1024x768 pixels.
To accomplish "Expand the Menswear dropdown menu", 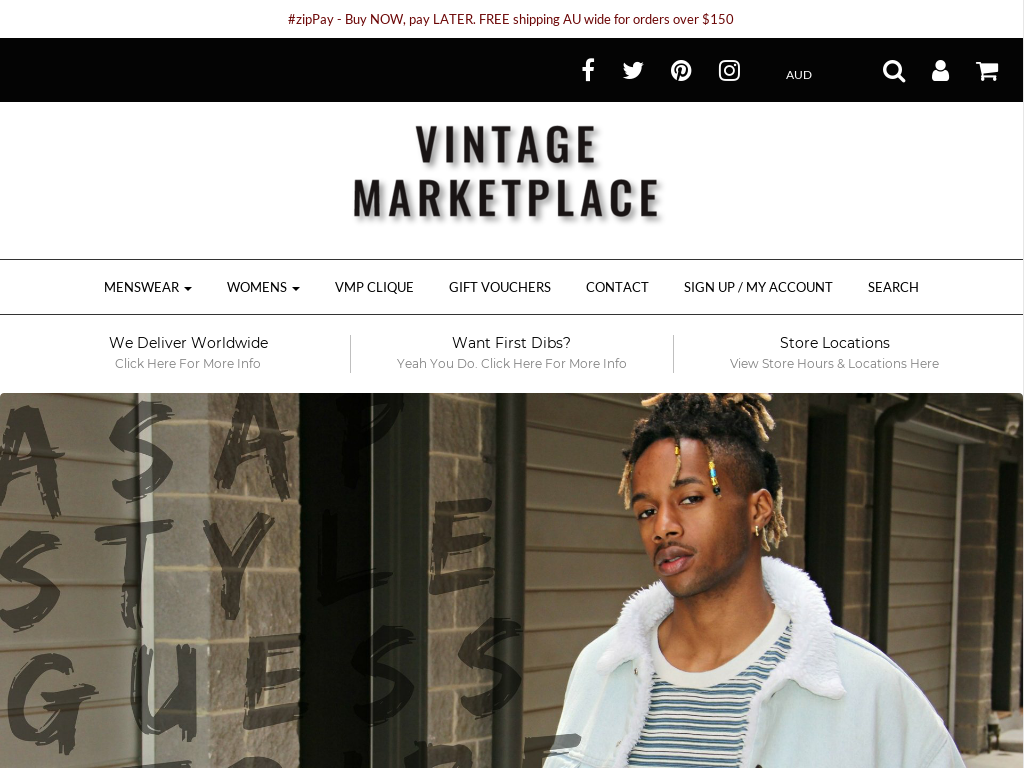I will 148,287.
